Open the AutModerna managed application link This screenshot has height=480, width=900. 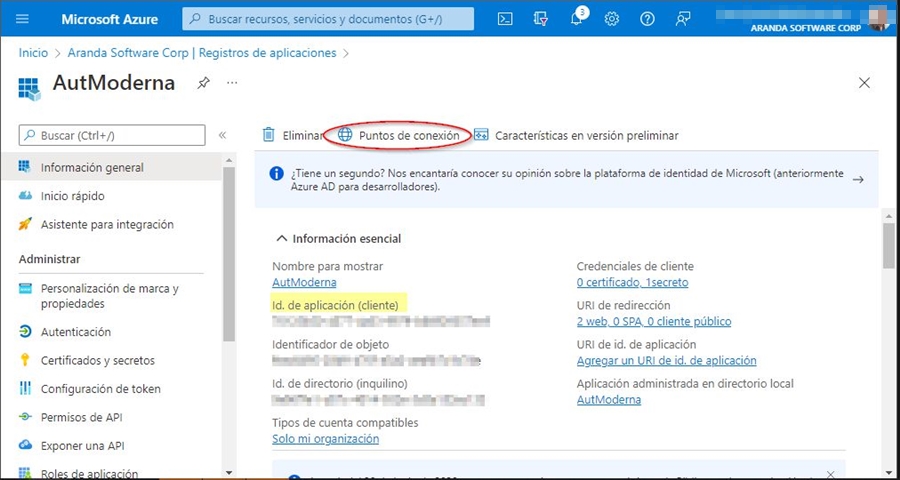[x=609, y=400]
